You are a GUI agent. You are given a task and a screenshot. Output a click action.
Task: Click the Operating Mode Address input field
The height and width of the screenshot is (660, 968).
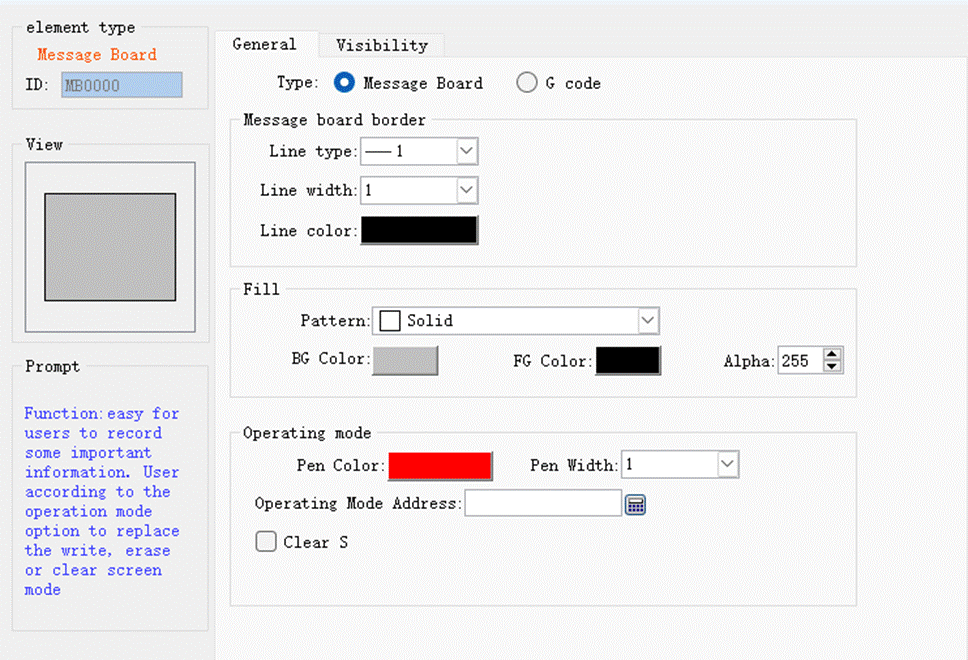pos(543,504)
